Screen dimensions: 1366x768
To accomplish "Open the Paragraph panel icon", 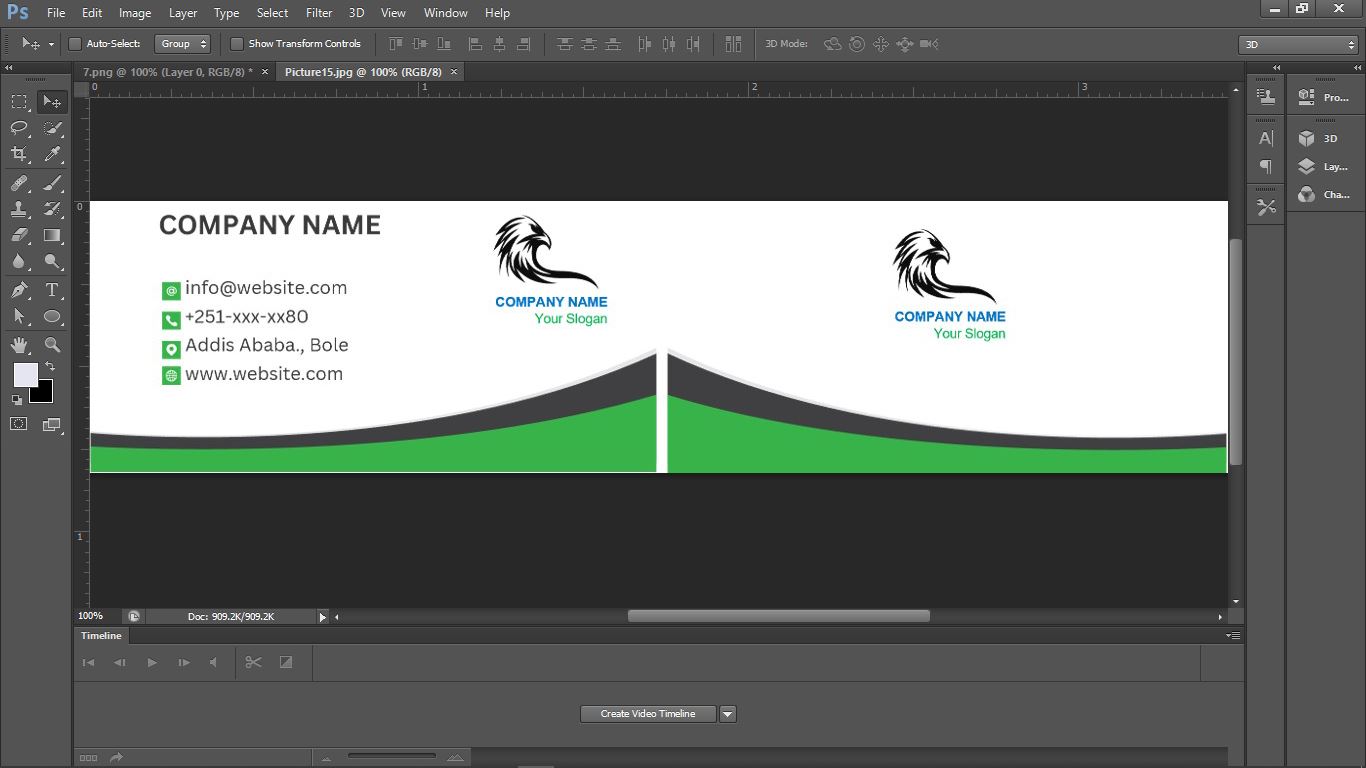I will (x=1266, y=166).
